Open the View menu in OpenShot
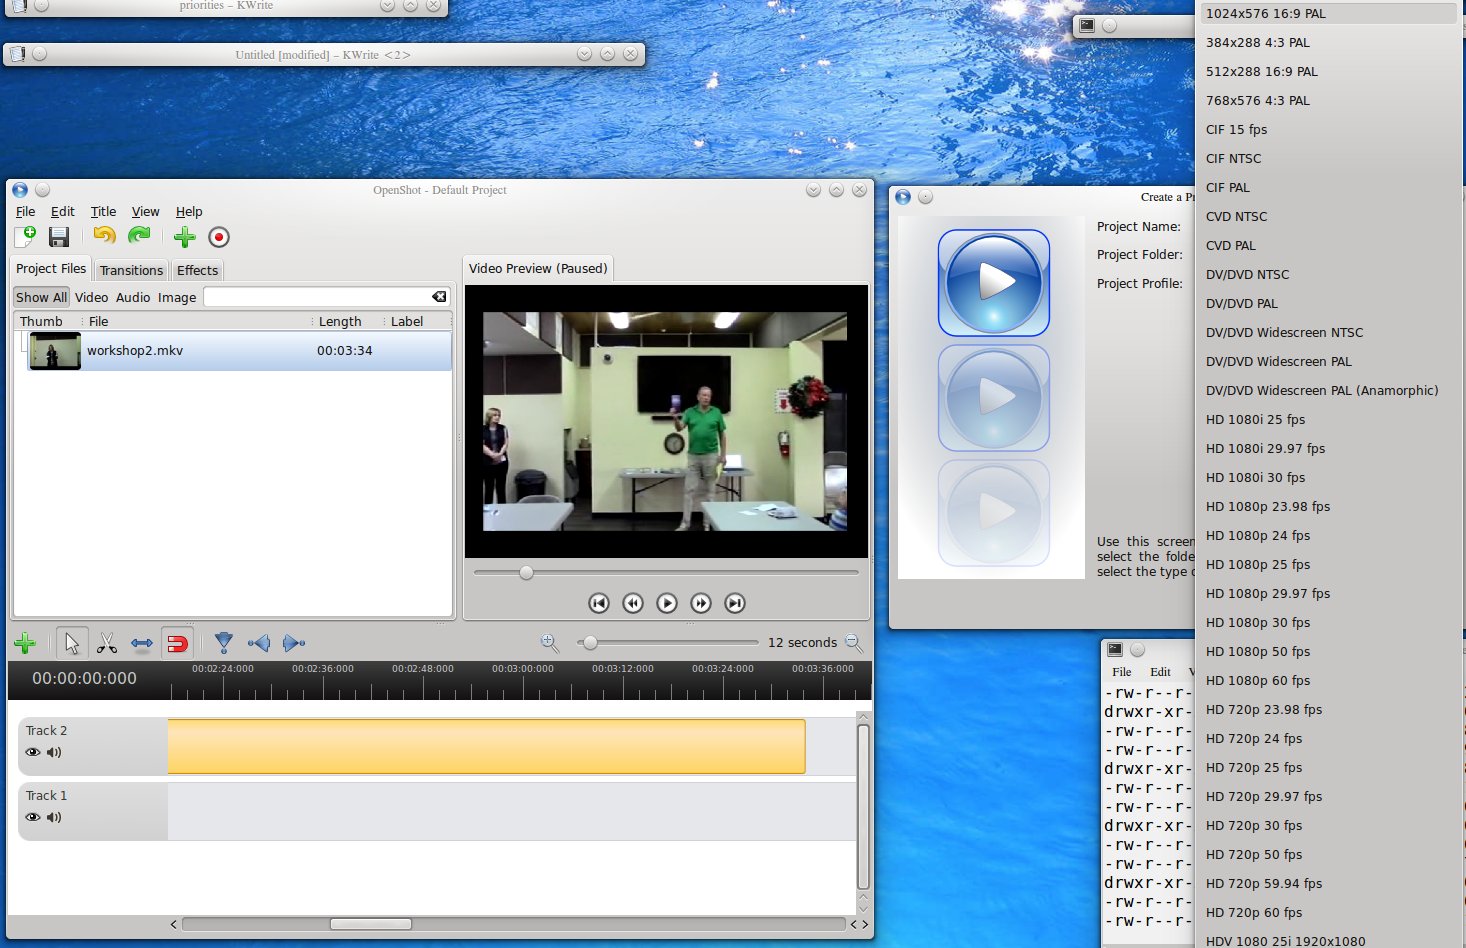Image resolution: width=1466 pixels, height=948 pixels. 146,211
